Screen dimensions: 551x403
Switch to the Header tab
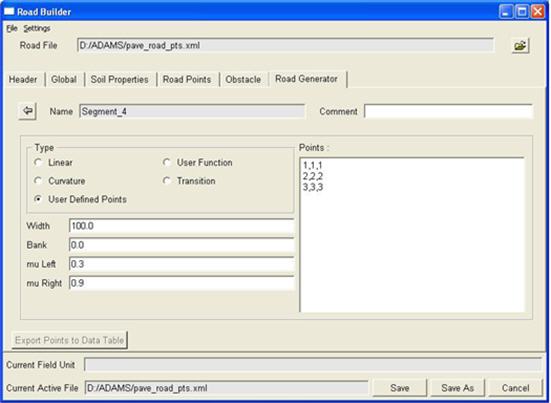23,79
